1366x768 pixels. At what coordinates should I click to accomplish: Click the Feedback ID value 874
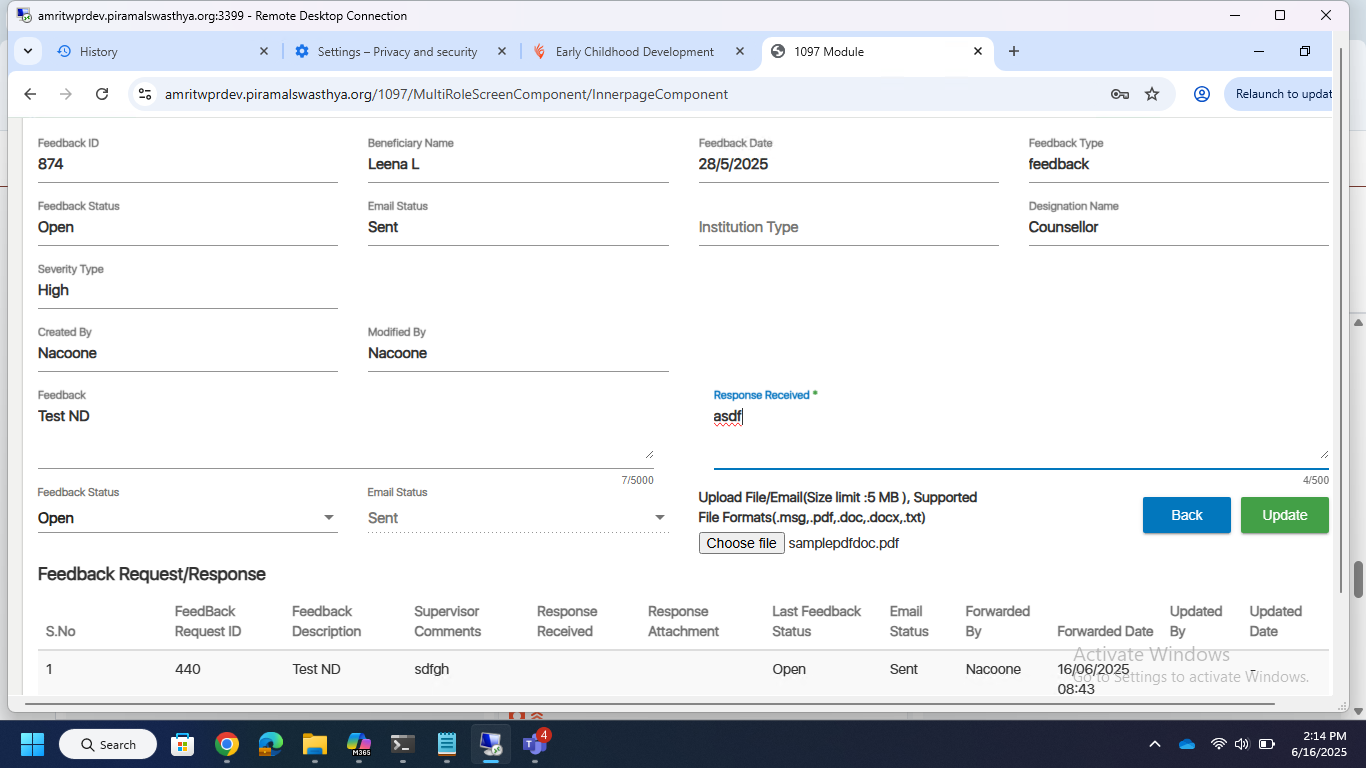pos(51,164)
